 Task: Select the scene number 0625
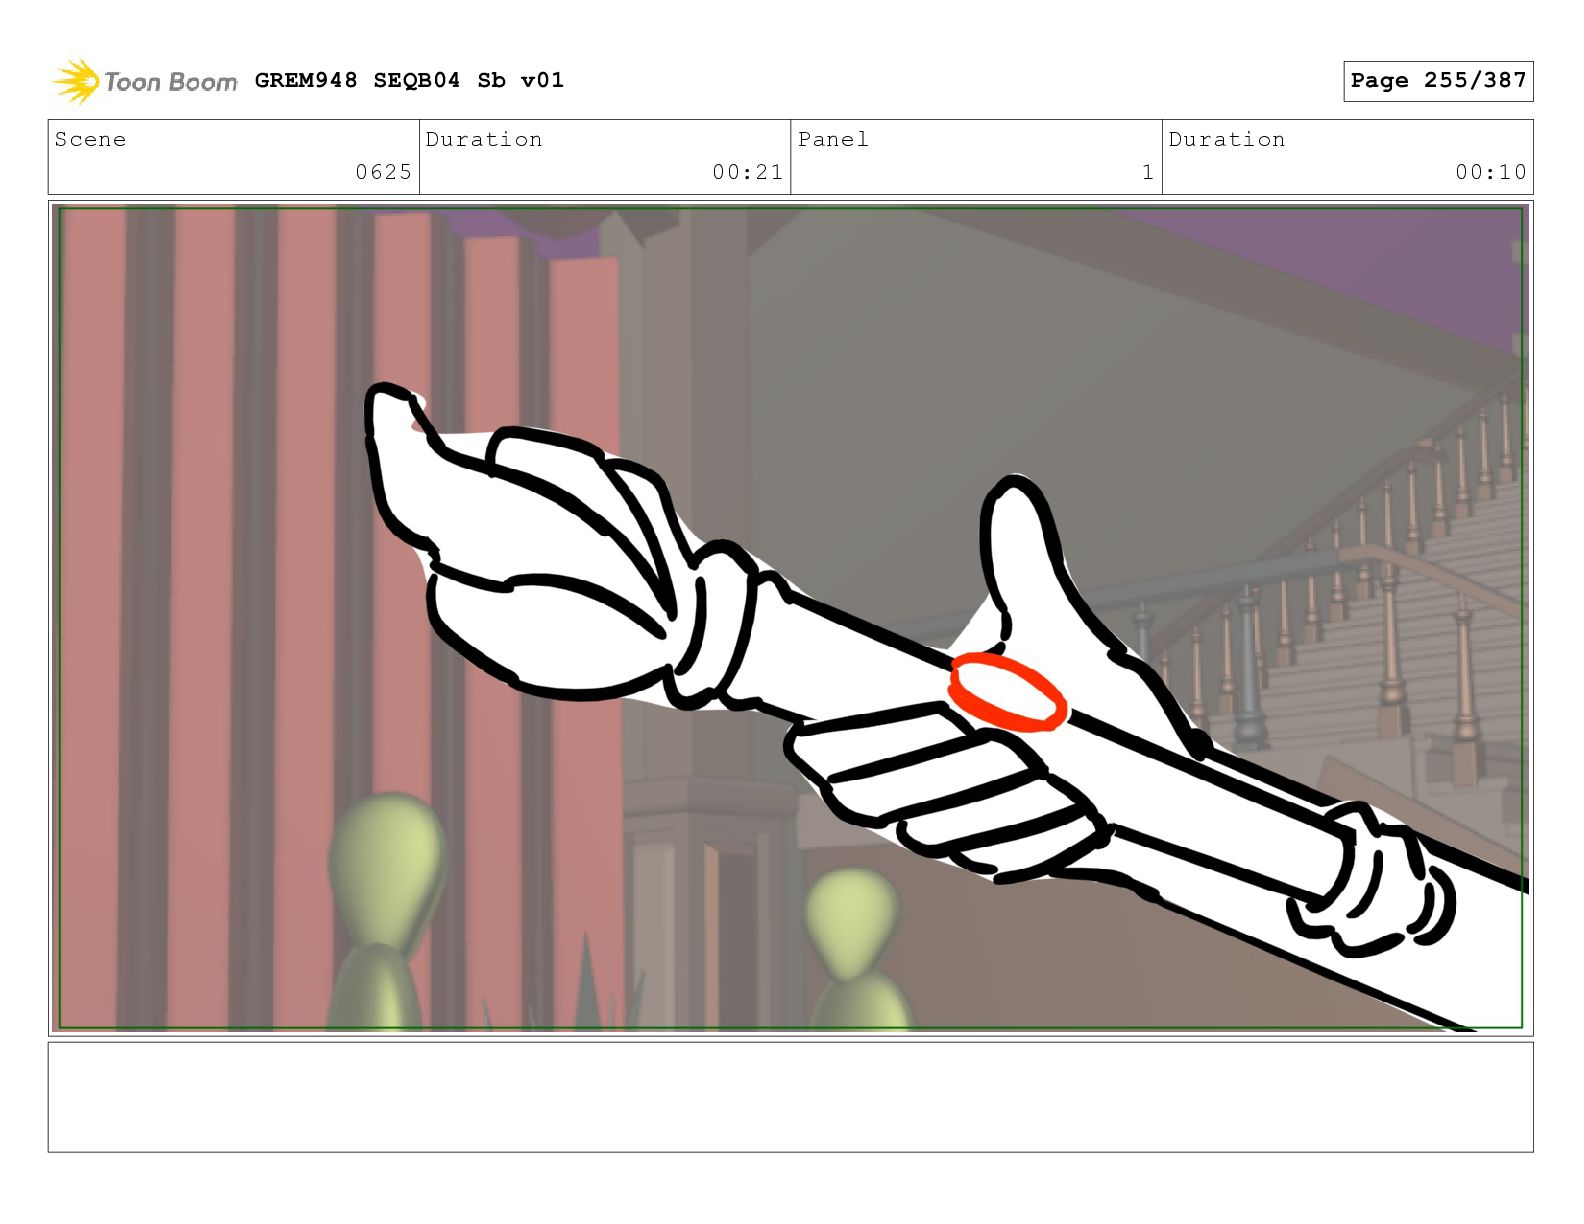click(x=384, y=172)
